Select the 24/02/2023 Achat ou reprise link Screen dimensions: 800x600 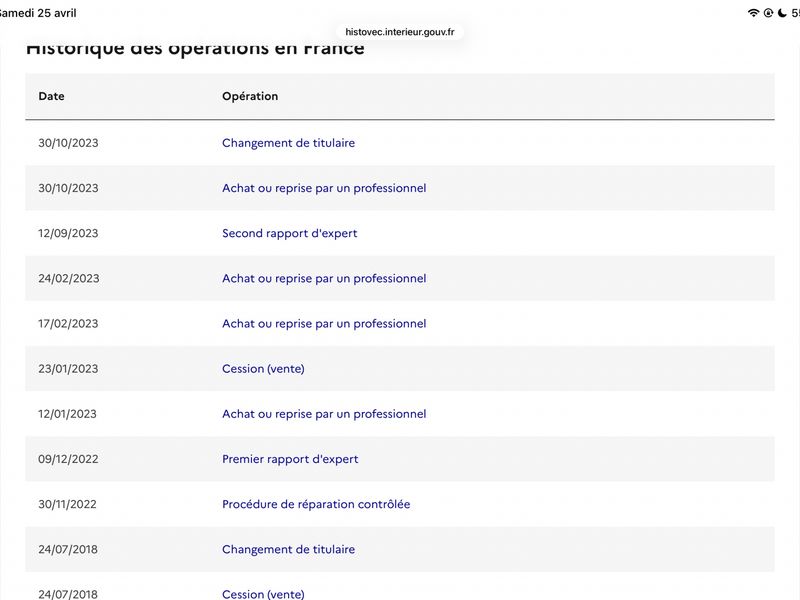click(324, 278)
